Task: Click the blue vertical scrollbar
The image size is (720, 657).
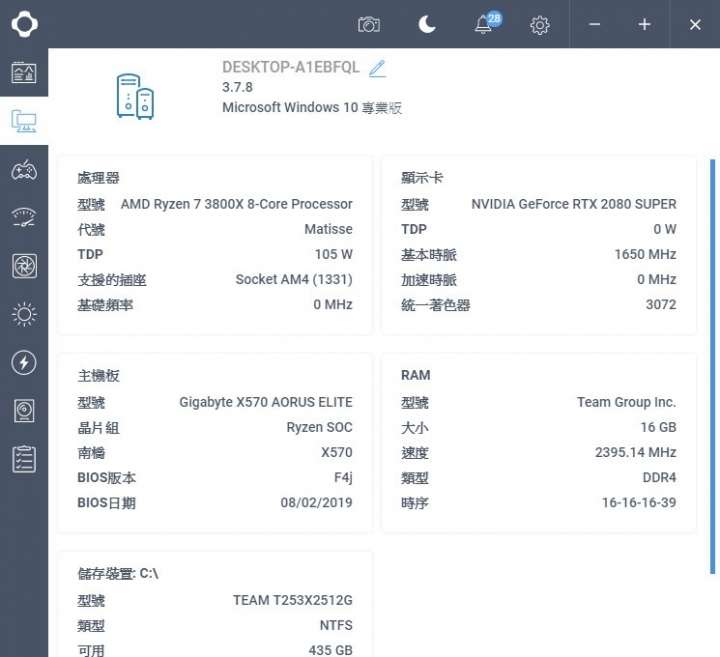Action: tap(712, 366)
